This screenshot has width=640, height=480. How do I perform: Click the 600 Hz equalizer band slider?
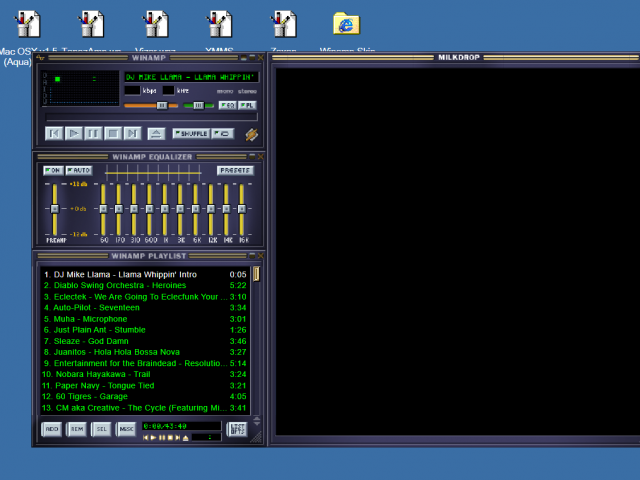pos(149,209)
